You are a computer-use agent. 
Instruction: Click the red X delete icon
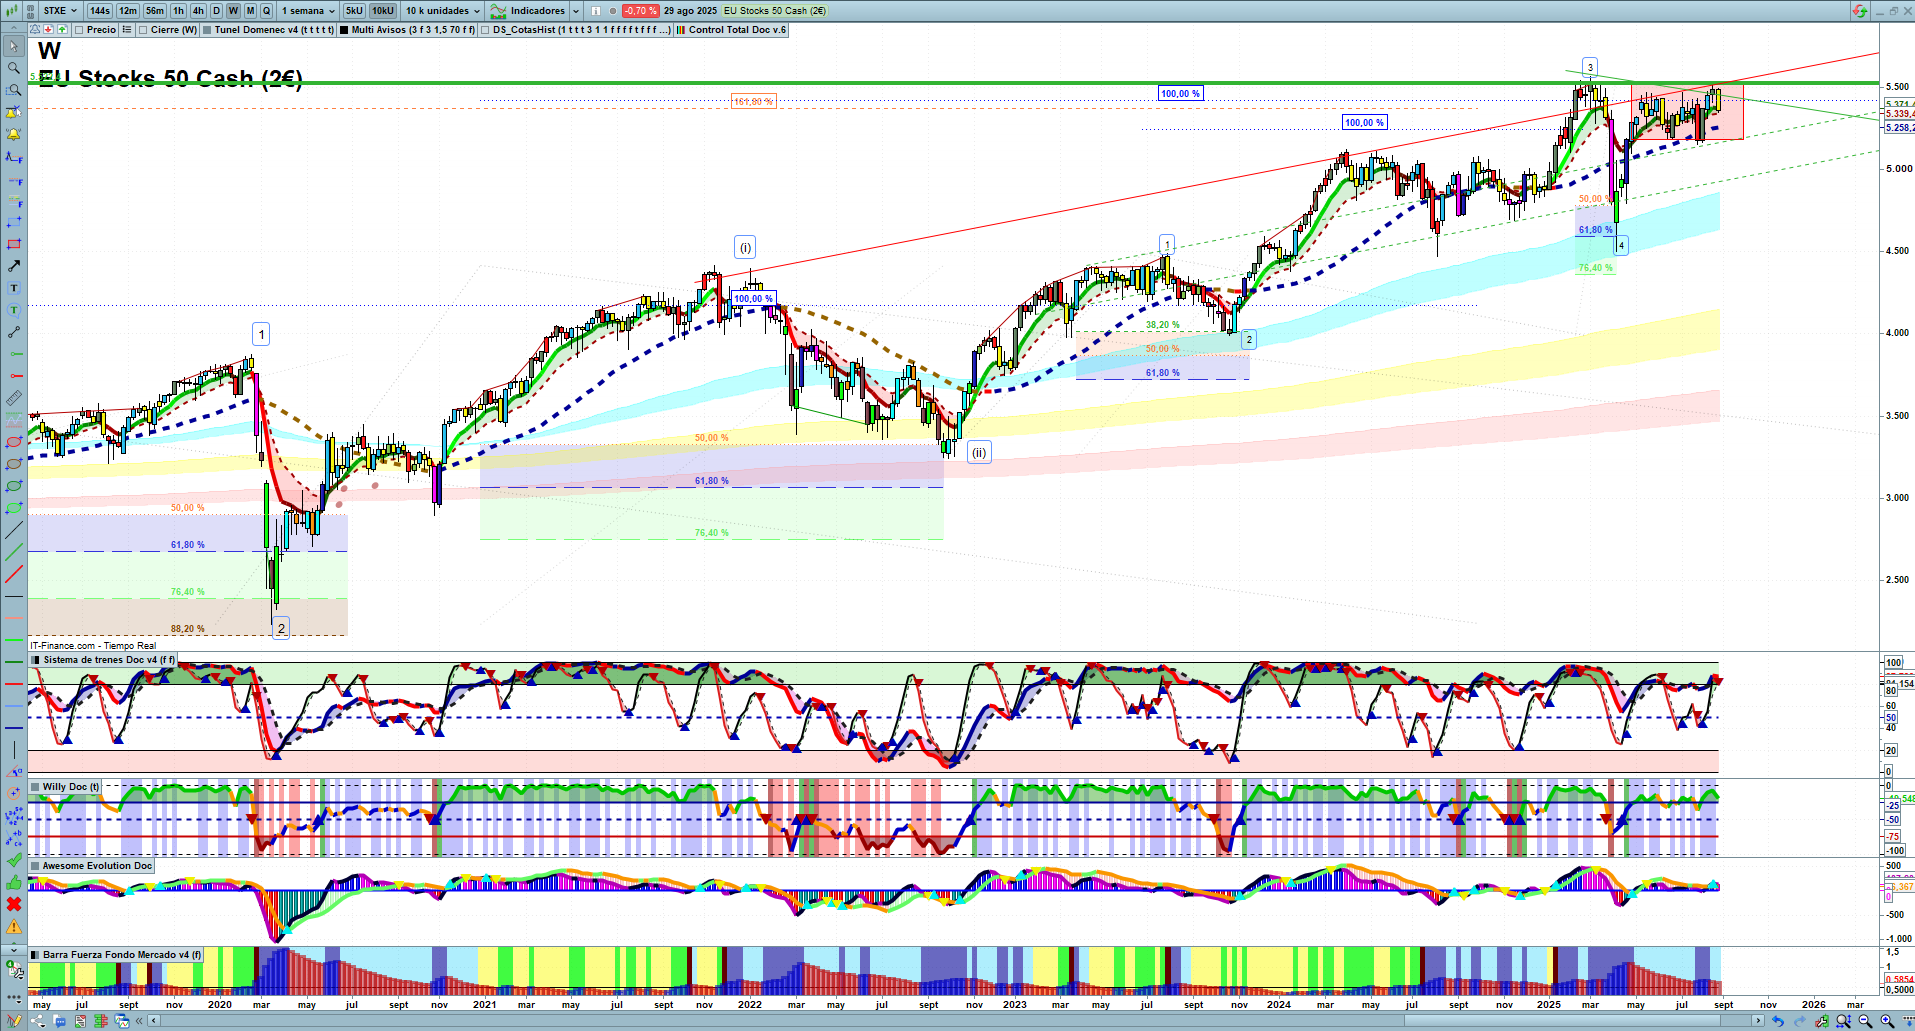coord(14,904)
